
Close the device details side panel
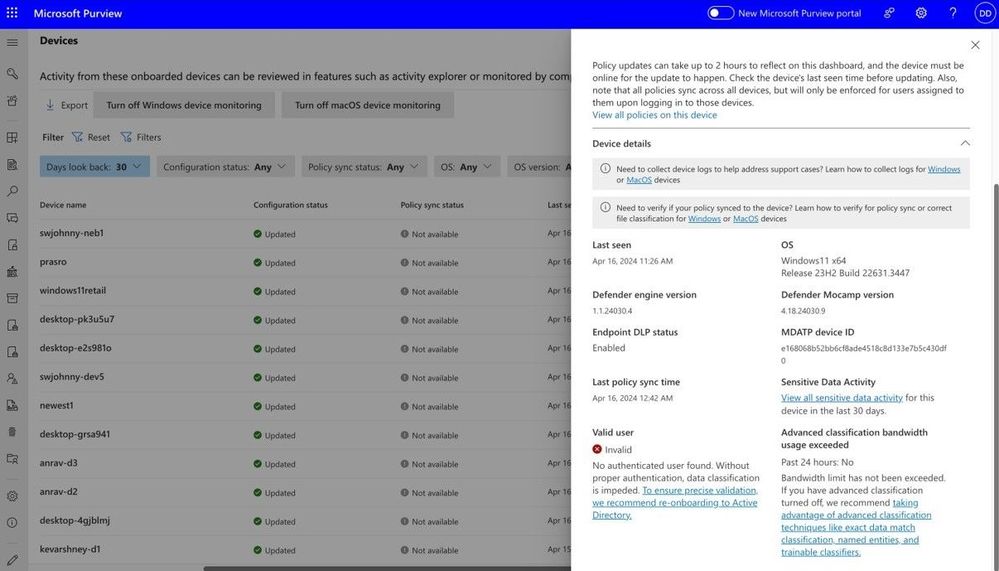(x=975, y=45)
